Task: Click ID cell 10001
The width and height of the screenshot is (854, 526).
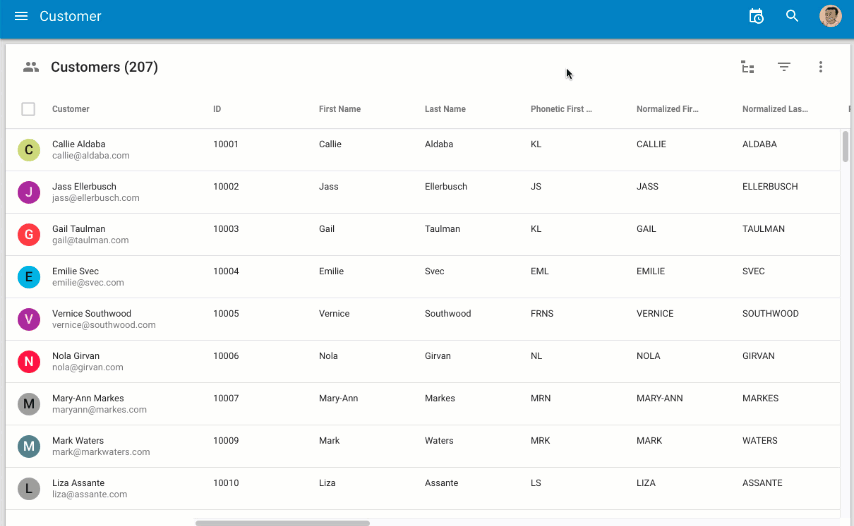Action: point(226,144)
